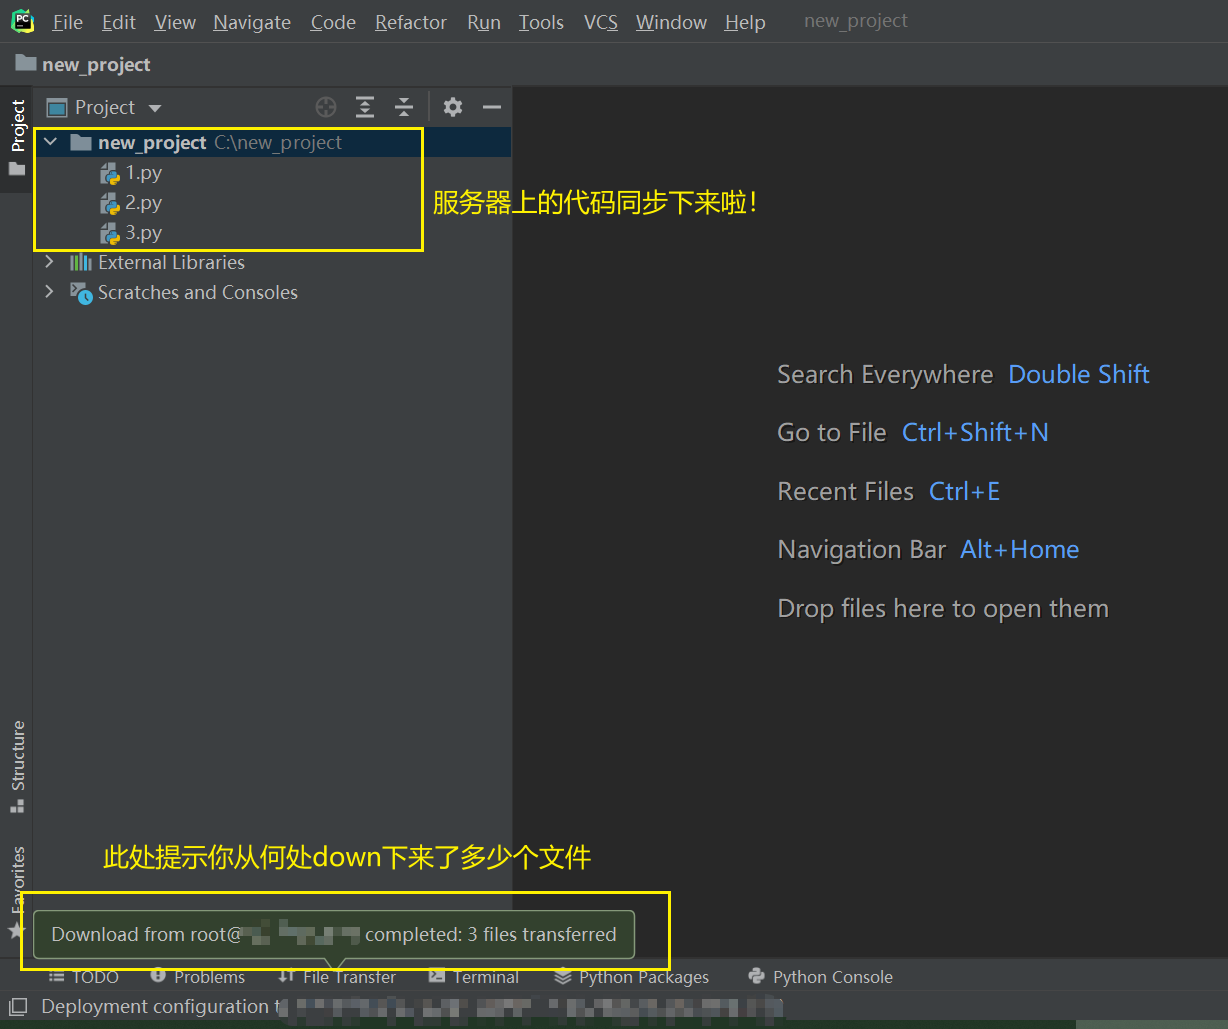Open the Python Console tab
This screenshot has height=1029, width=1228.
click(821, 977)
